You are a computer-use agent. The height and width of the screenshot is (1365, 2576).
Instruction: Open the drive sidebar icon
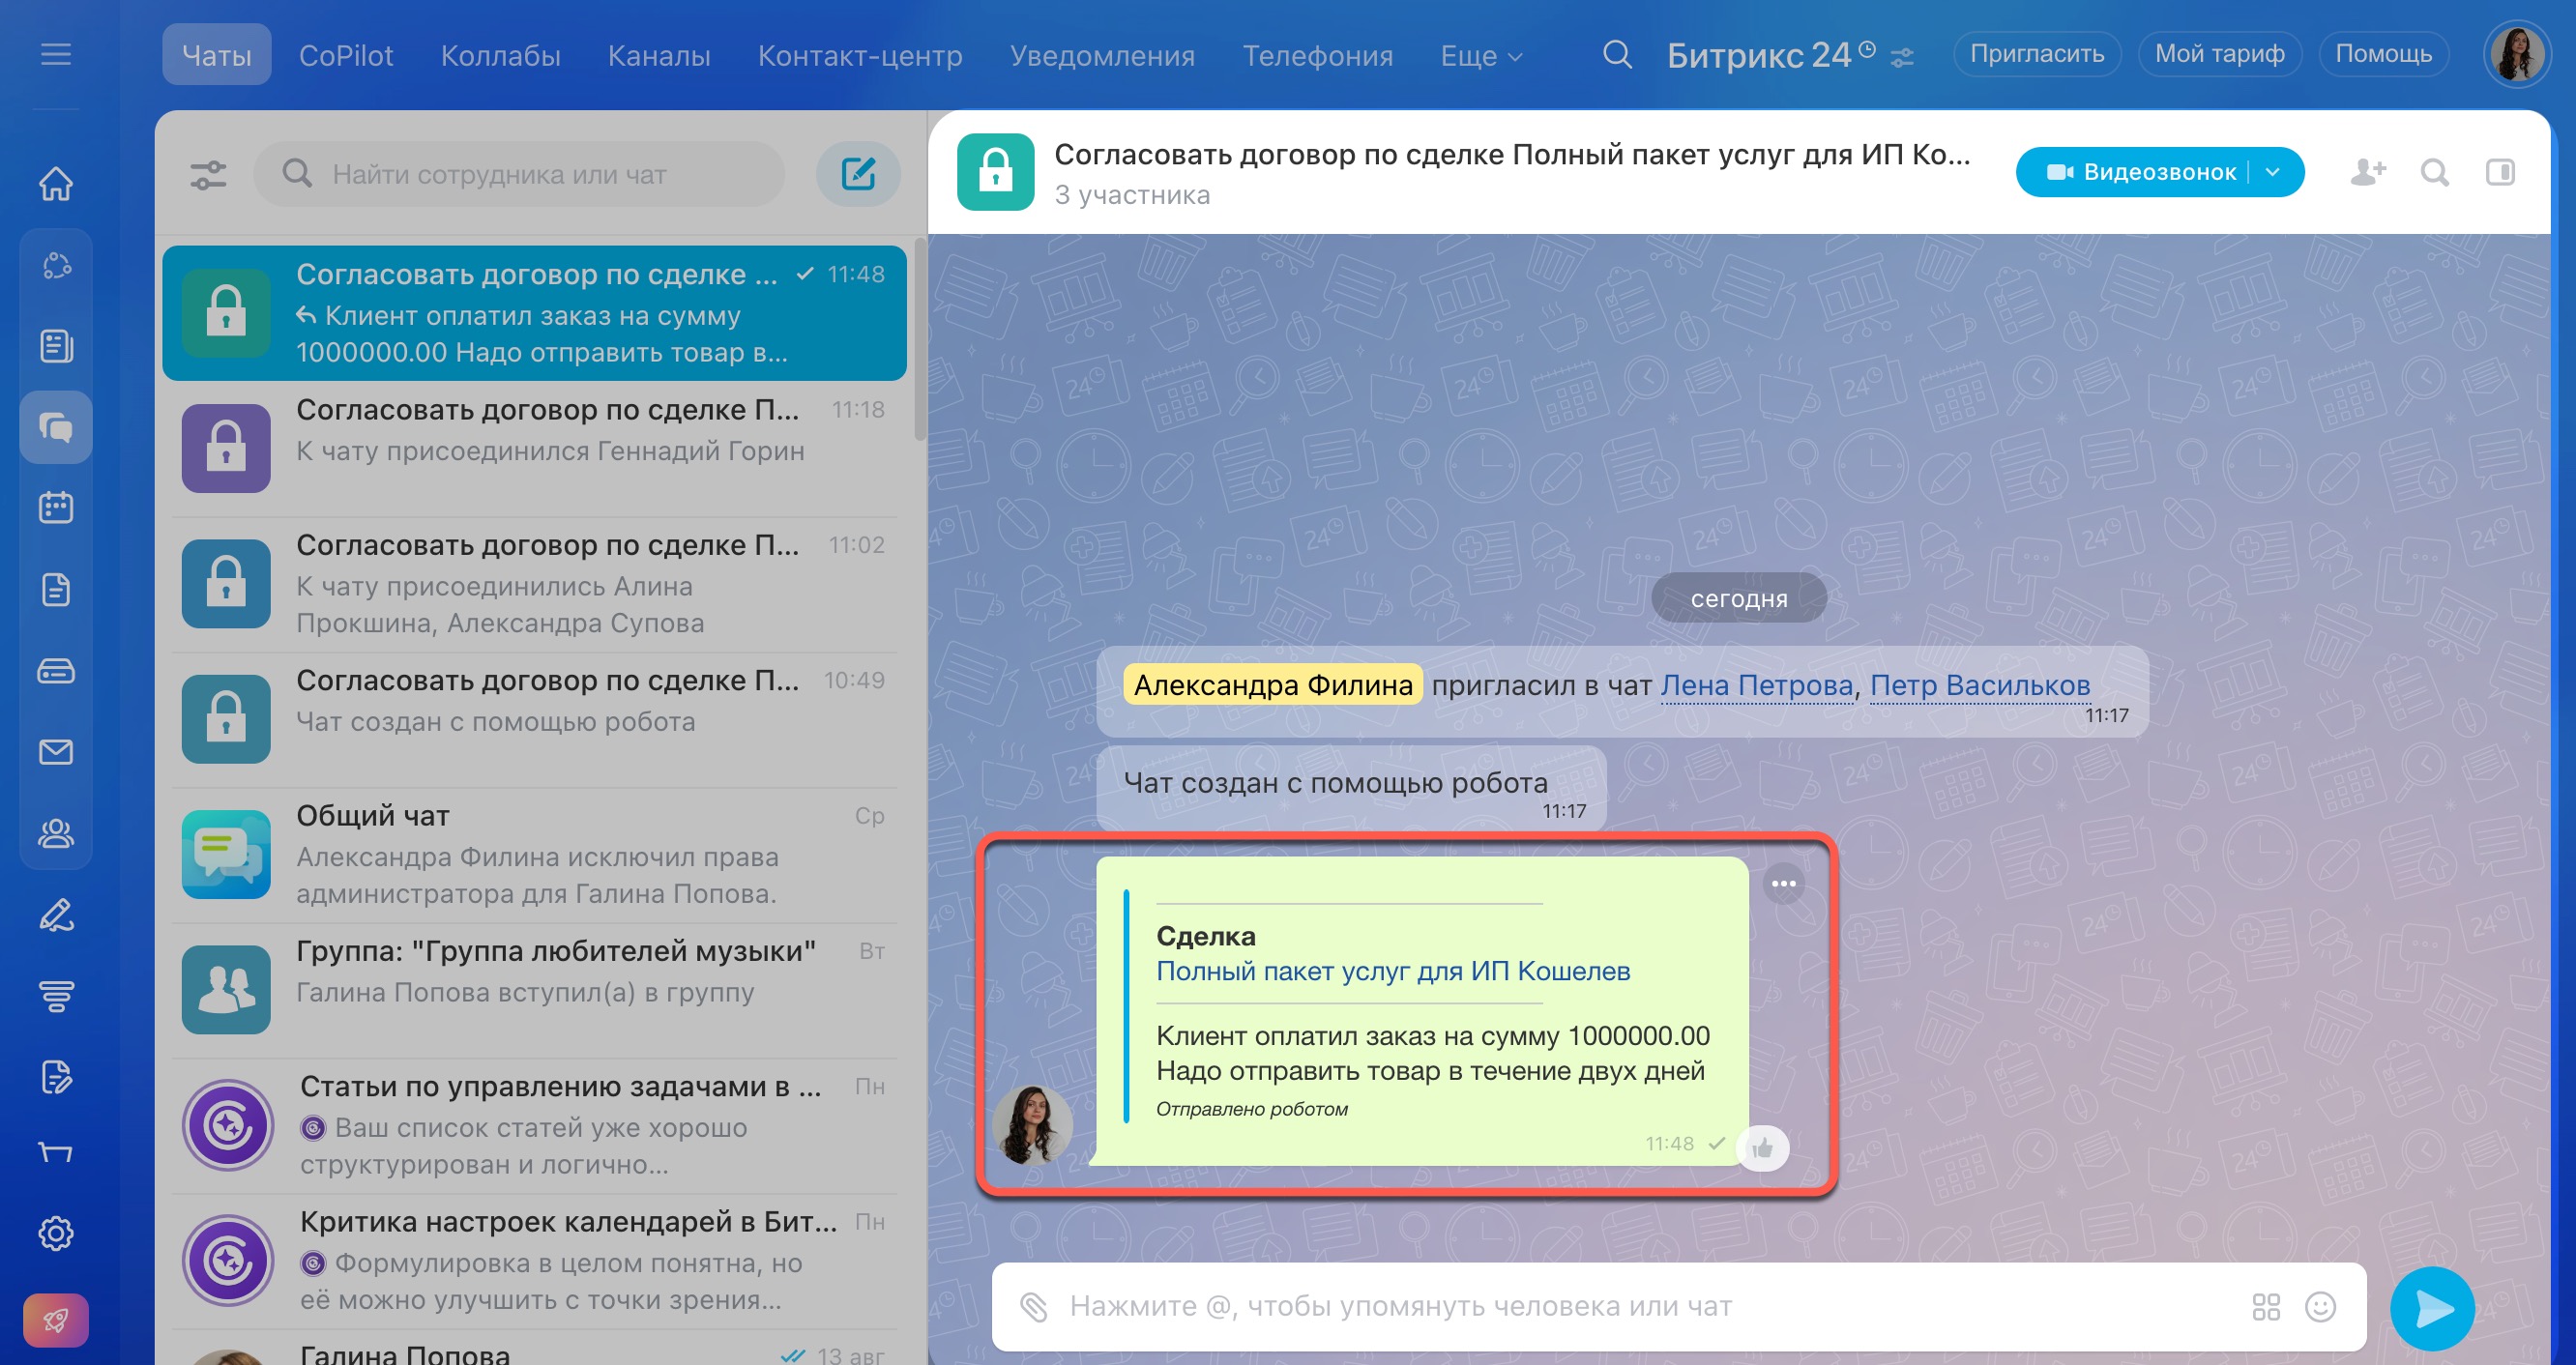pyautogui.click(x=56, y=671)
